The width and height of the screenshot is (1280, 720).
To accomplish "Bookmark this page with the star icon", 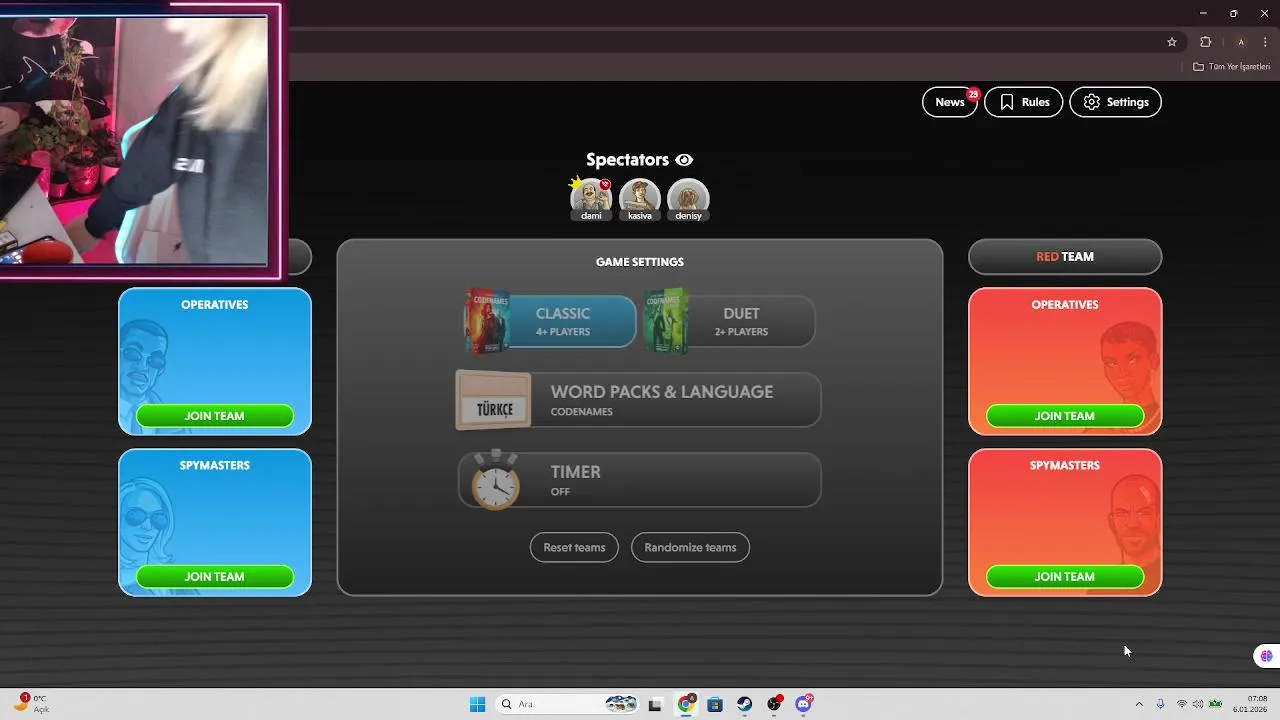I will click(1172, 42).
